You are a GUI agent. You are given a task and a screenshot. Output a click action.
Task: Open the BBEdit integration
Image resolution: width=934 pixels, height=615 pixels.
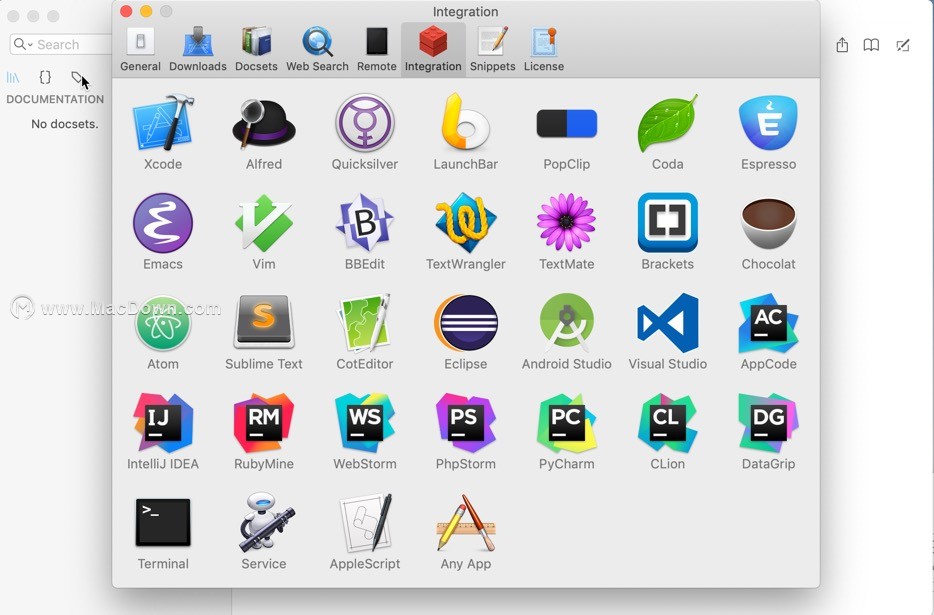(365, 223)
